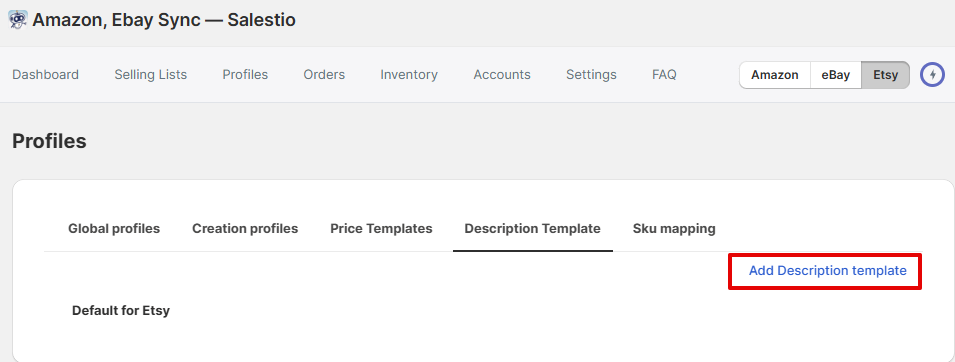This screenshot has height=362, width=955.
Task: Open Settings from the top navigation
Action: (591, 74)
